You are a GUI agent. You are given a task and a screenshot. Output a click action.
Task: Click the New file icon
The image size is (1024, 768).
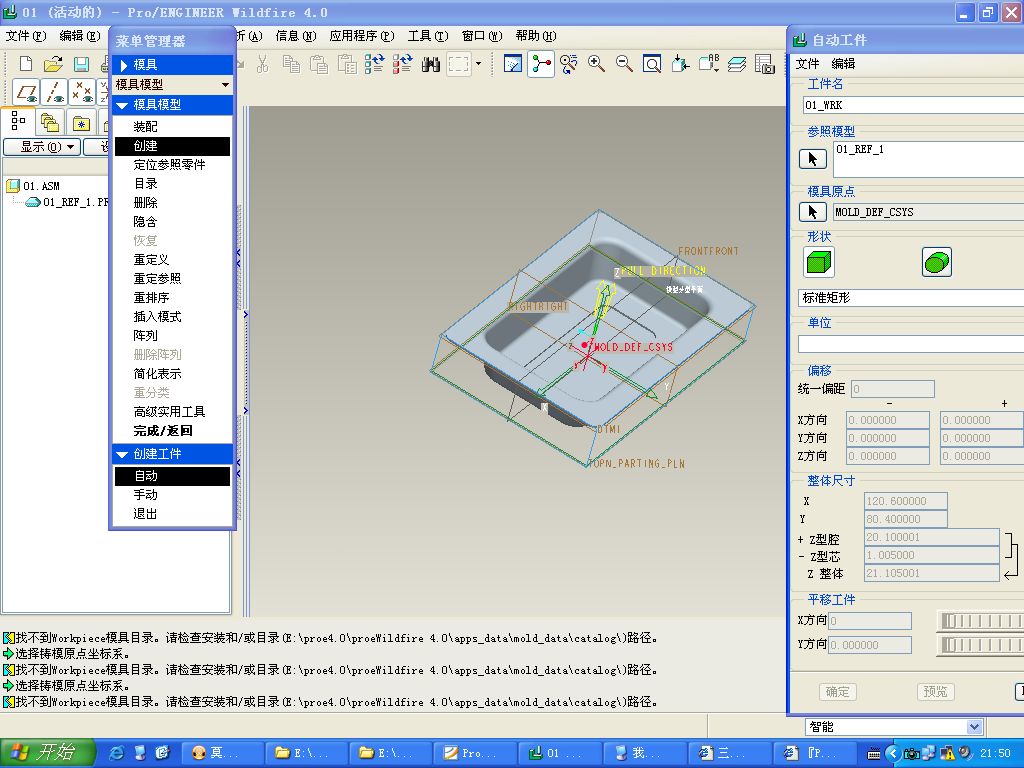[25, 64]
